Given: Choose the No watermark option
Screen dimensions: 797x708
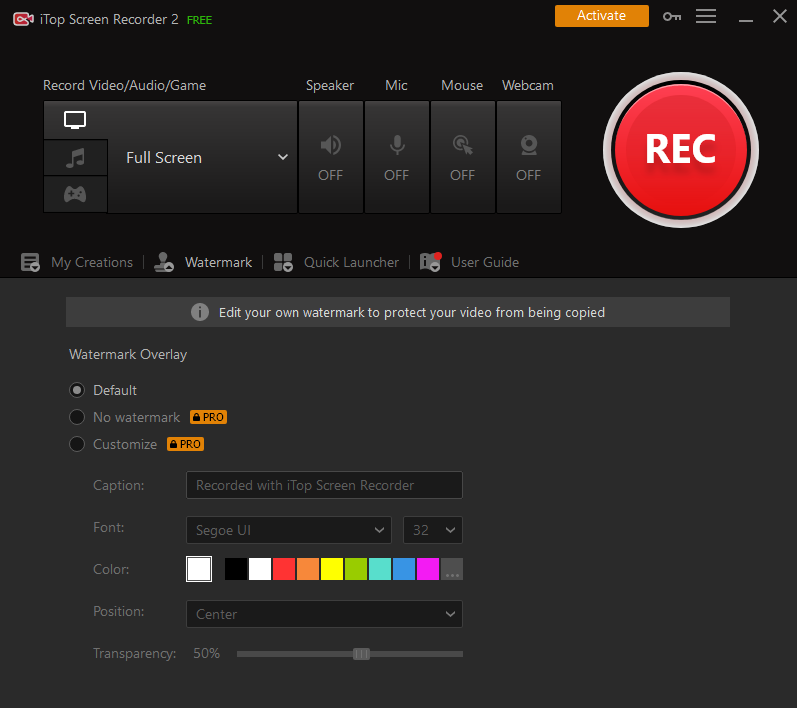Looking at the screenshot, I should click(x=77, y=417).
